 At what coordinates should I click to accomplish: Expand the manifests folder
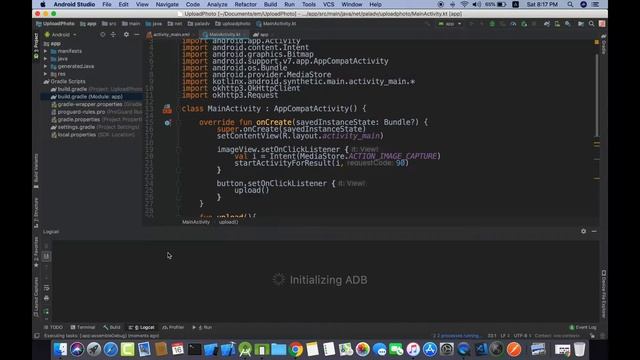coord(46,51)
